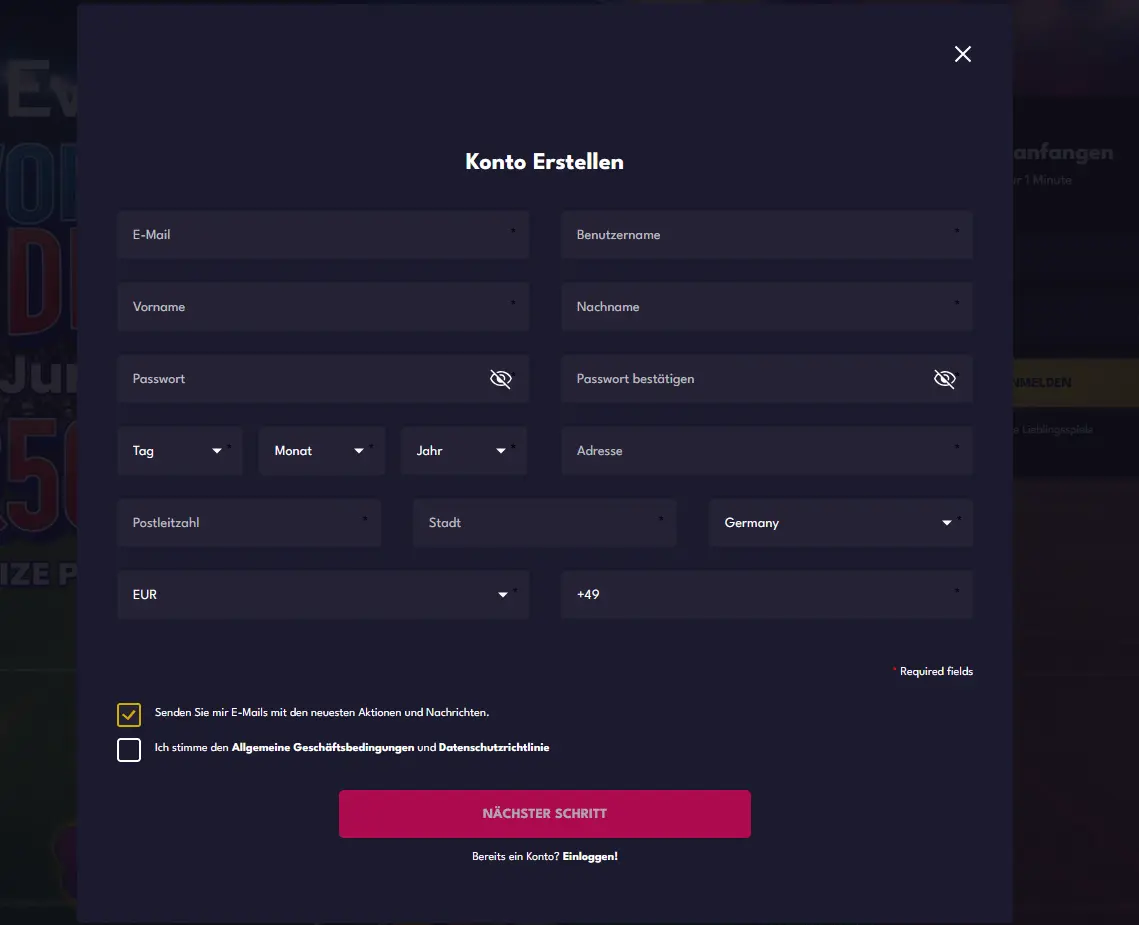The width and height of the screenshot is (1139, 925).
Task: Uncheck the promotional e-mails checkbox
Action: [x=129, y=714]
